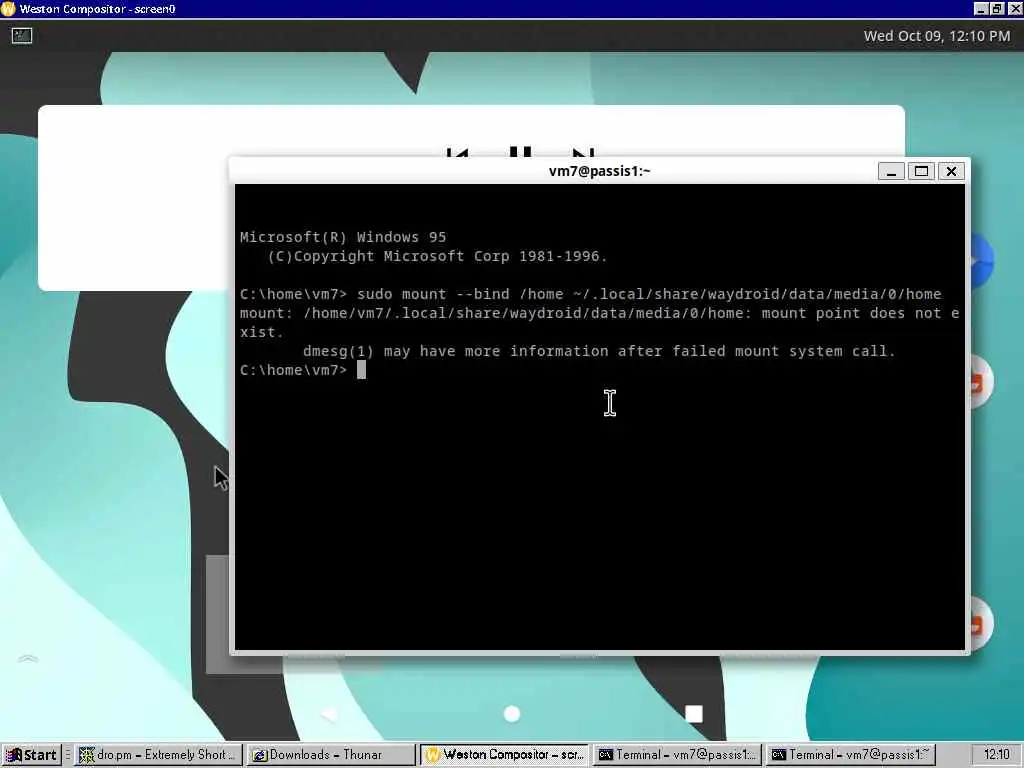Click the 'Microsoft(R) Windows 95' line in terminal

(x=343, y=237)
